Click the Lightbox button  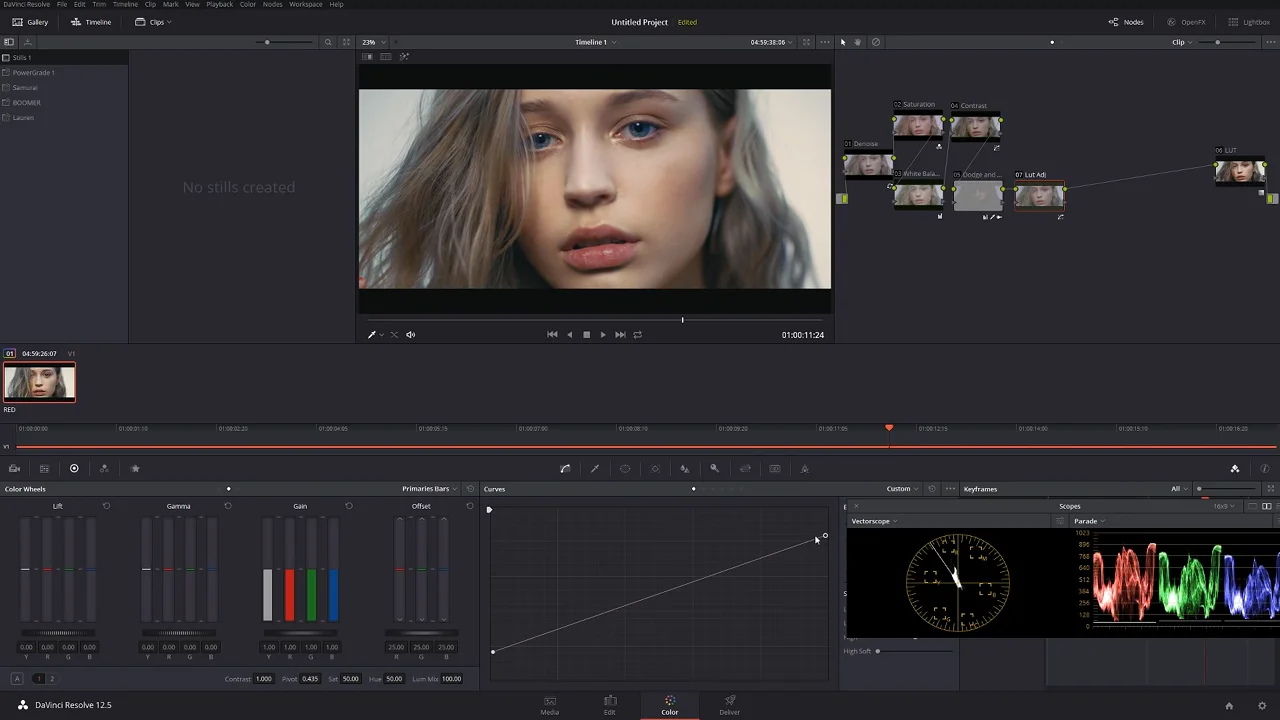pyautogui.click(x=1249, y=22)
